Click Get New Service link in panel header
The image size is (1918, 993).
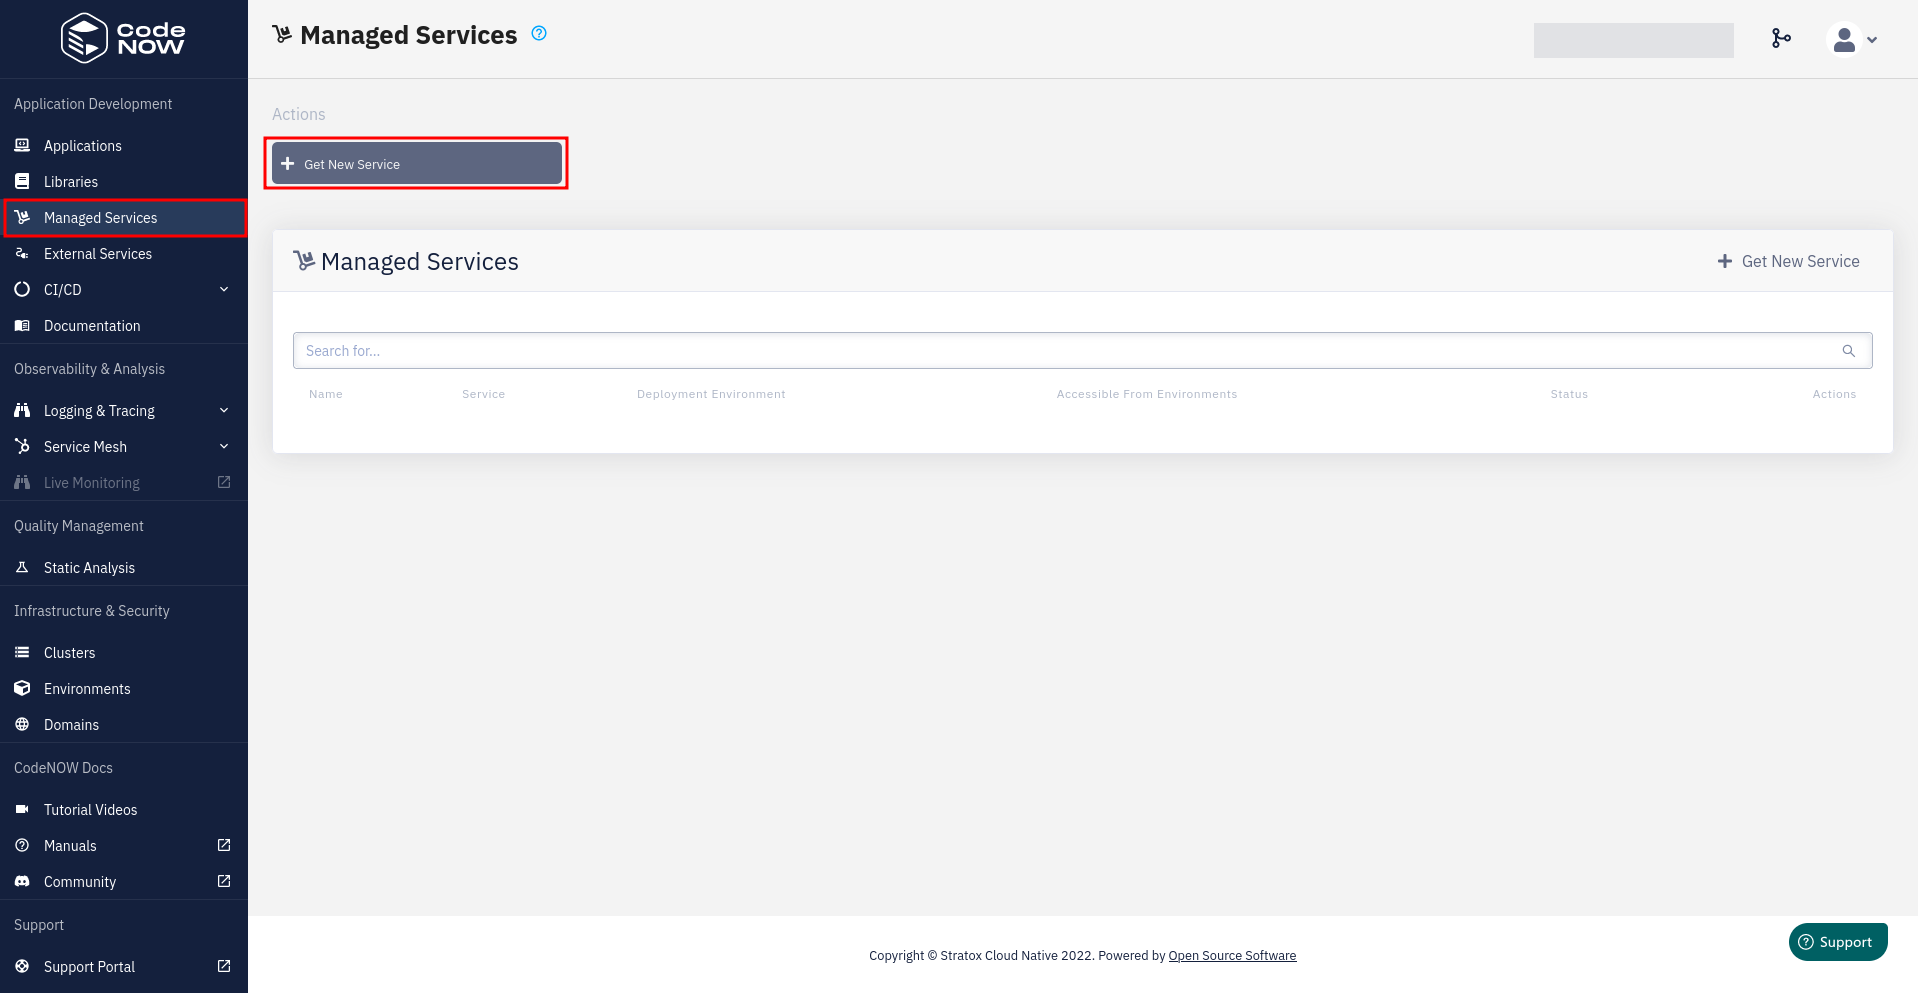click(1789, 261)
